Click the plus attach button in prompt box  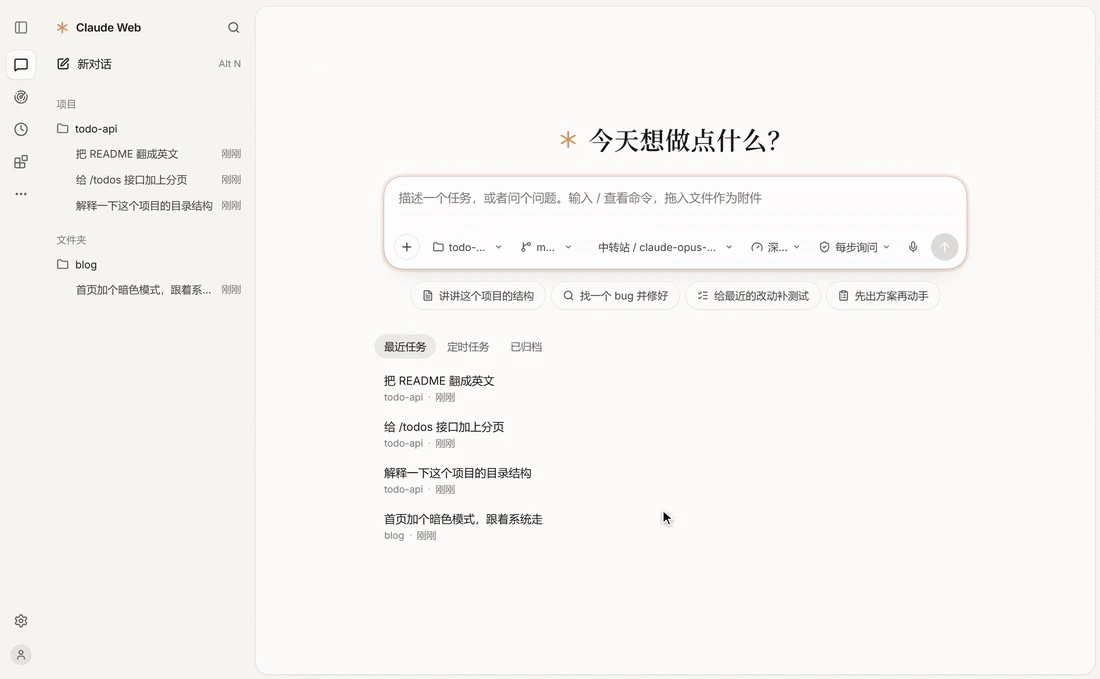point(406,247)
